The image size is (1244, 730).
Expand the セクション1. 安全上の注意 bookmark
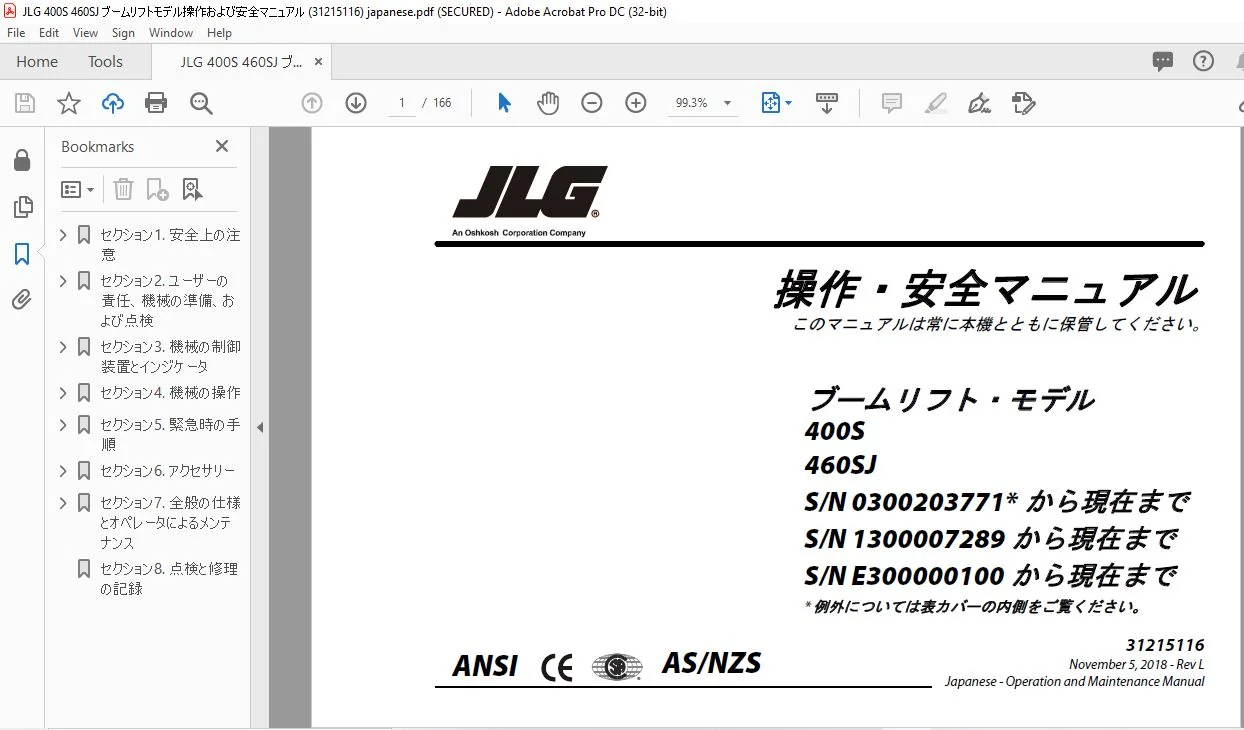[63, 235]
